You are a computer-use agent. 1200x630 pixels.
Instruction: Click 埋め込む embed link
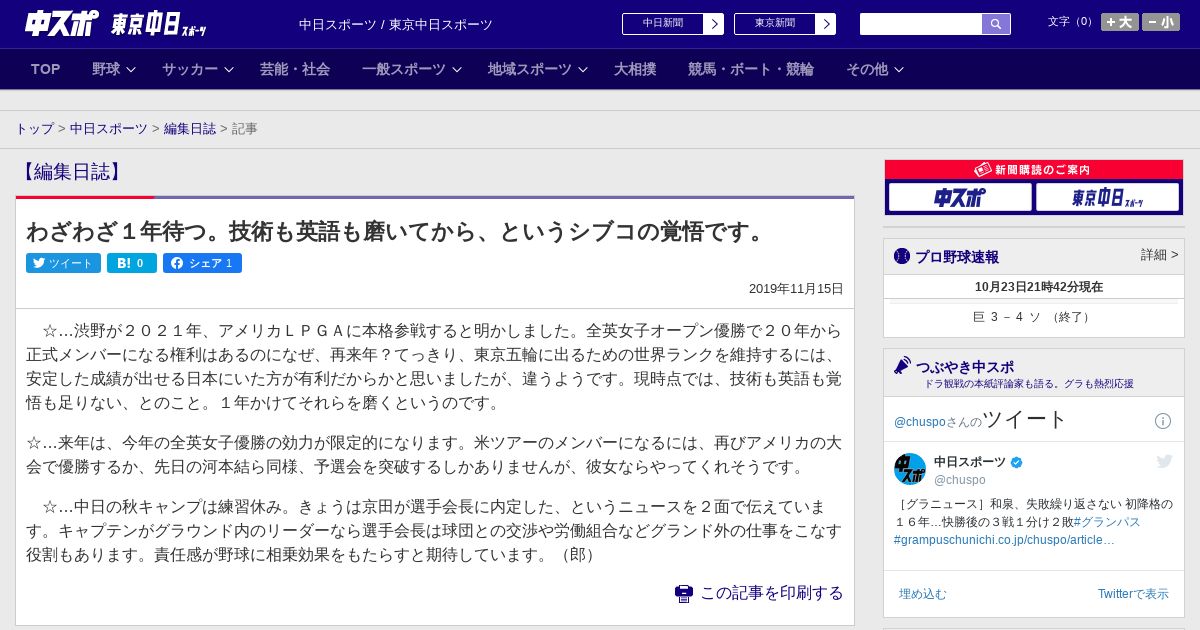(x=922, y=594)
